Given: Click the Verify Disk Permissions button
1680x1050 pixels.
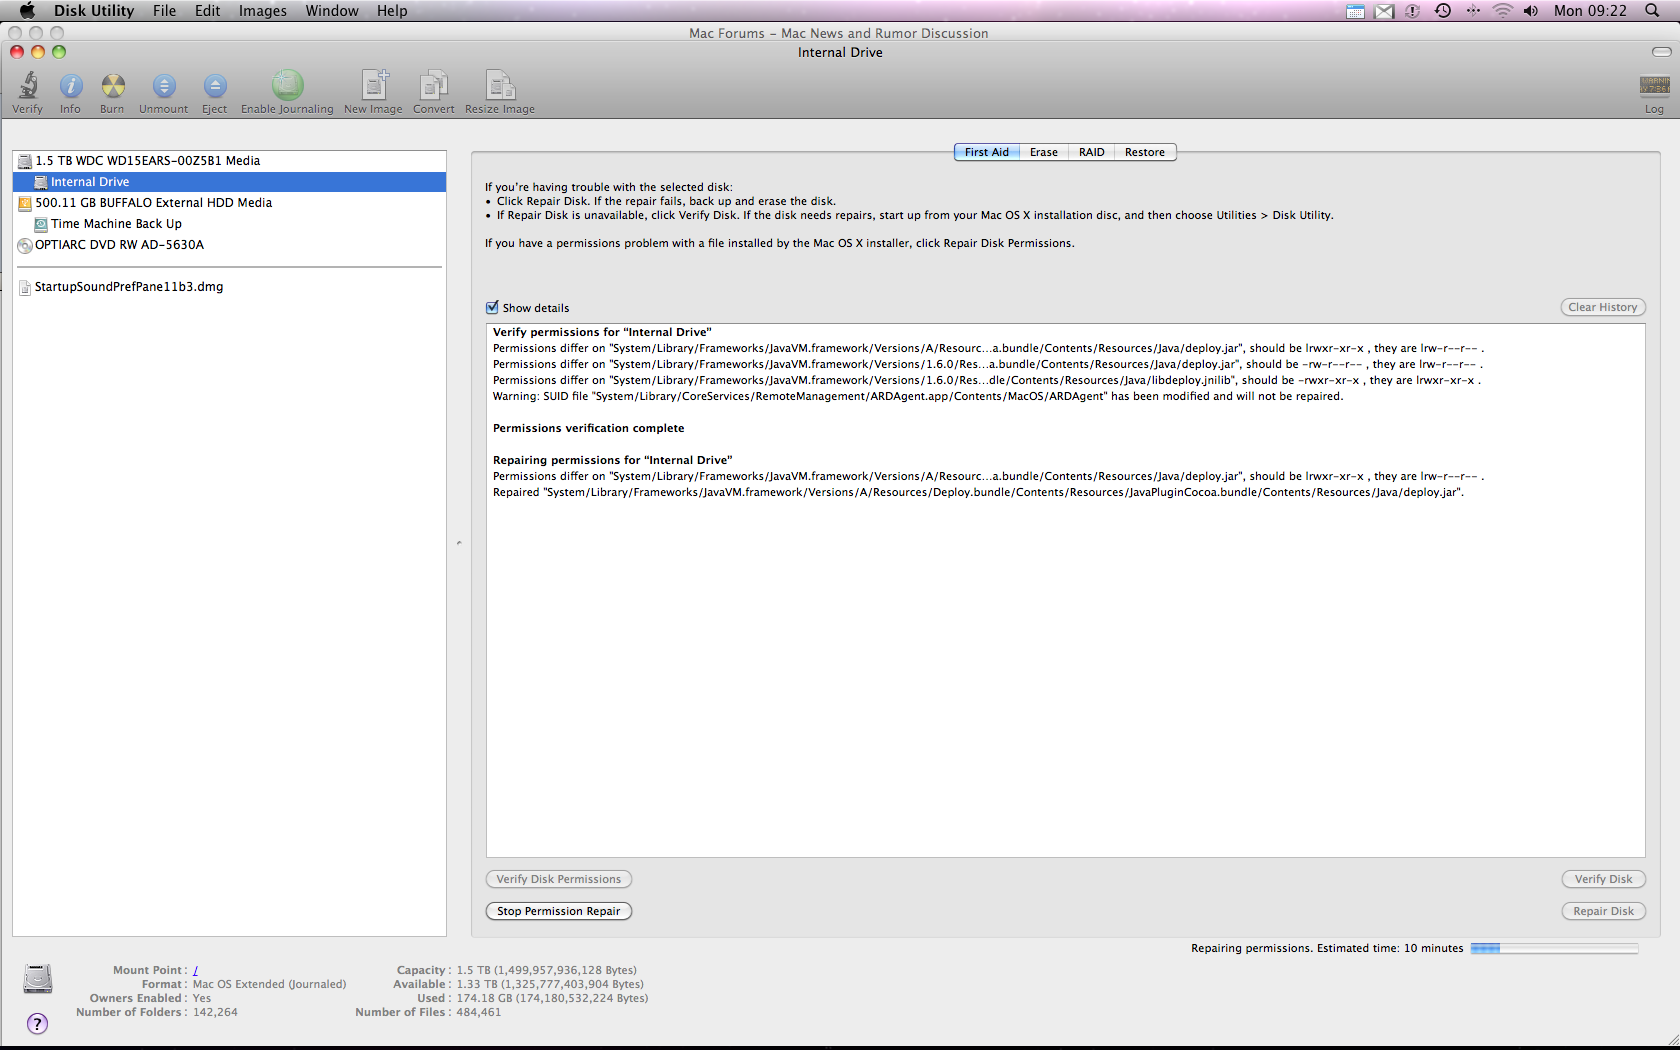Looking at the screenshot, I should [x=559, y=880].
